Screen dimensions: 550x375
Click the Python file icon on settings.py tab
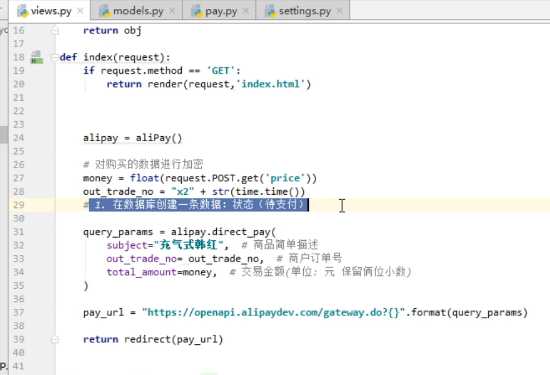click(x=270, y=12)
